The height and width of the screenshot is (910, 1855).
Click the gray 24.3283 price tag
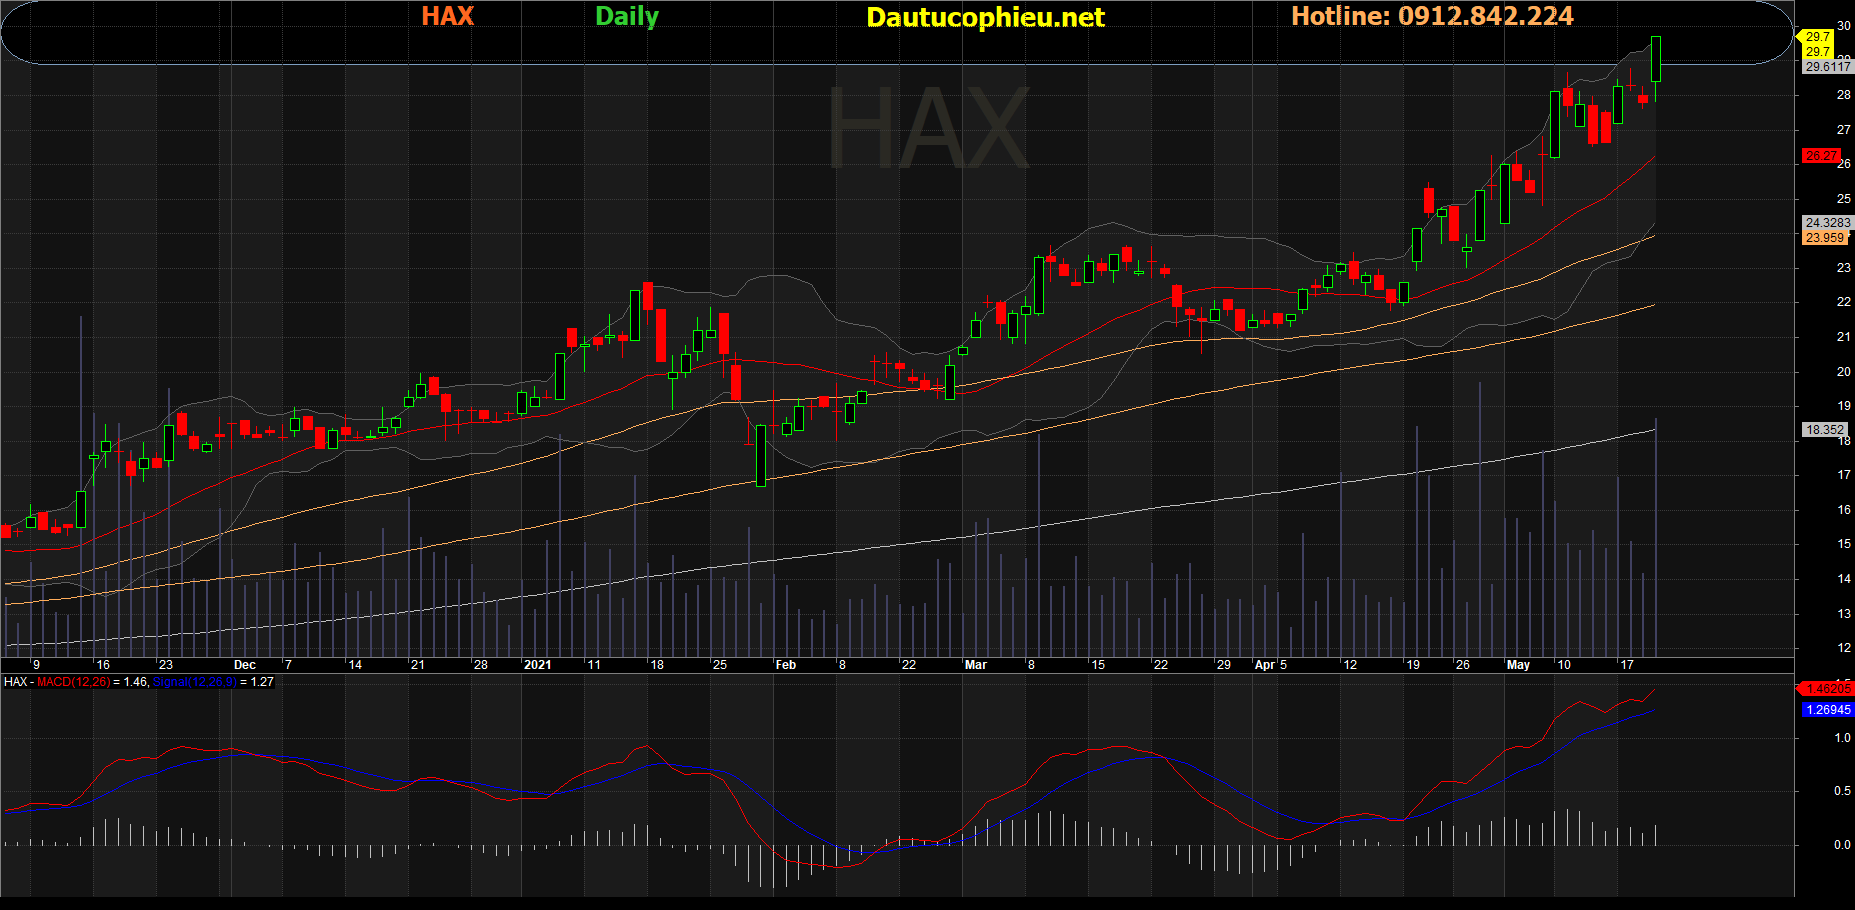1827,223
